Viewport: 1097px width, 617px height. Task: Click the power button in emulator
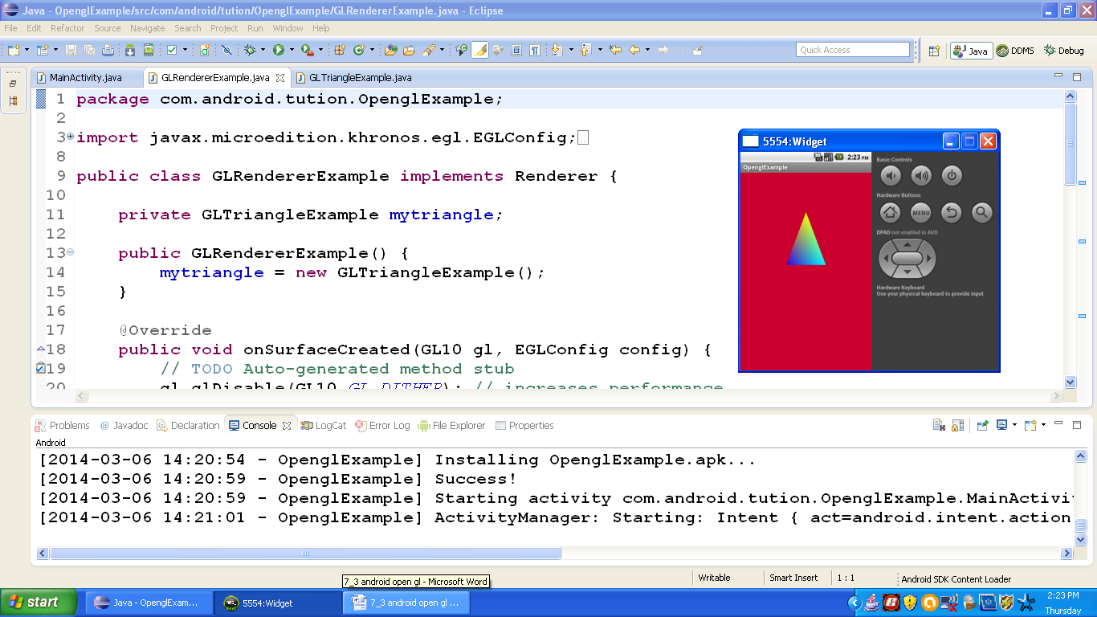pos(951,176)
